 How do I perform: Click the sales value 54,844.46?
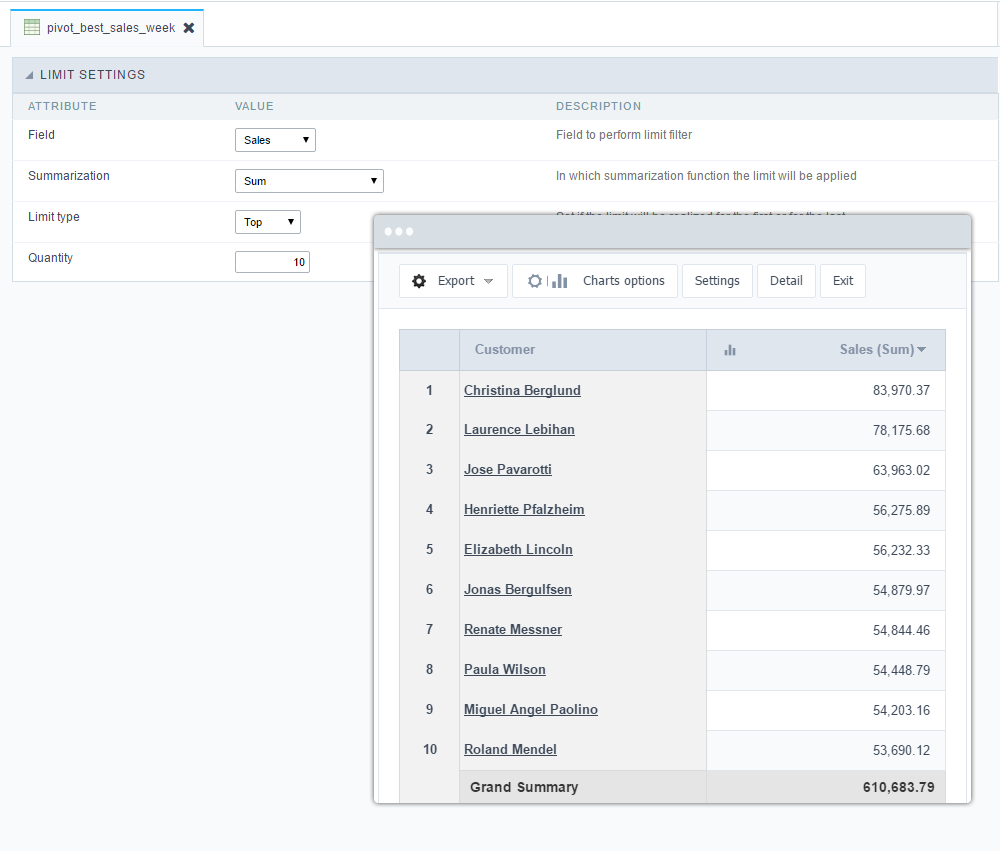pos(901,630)
